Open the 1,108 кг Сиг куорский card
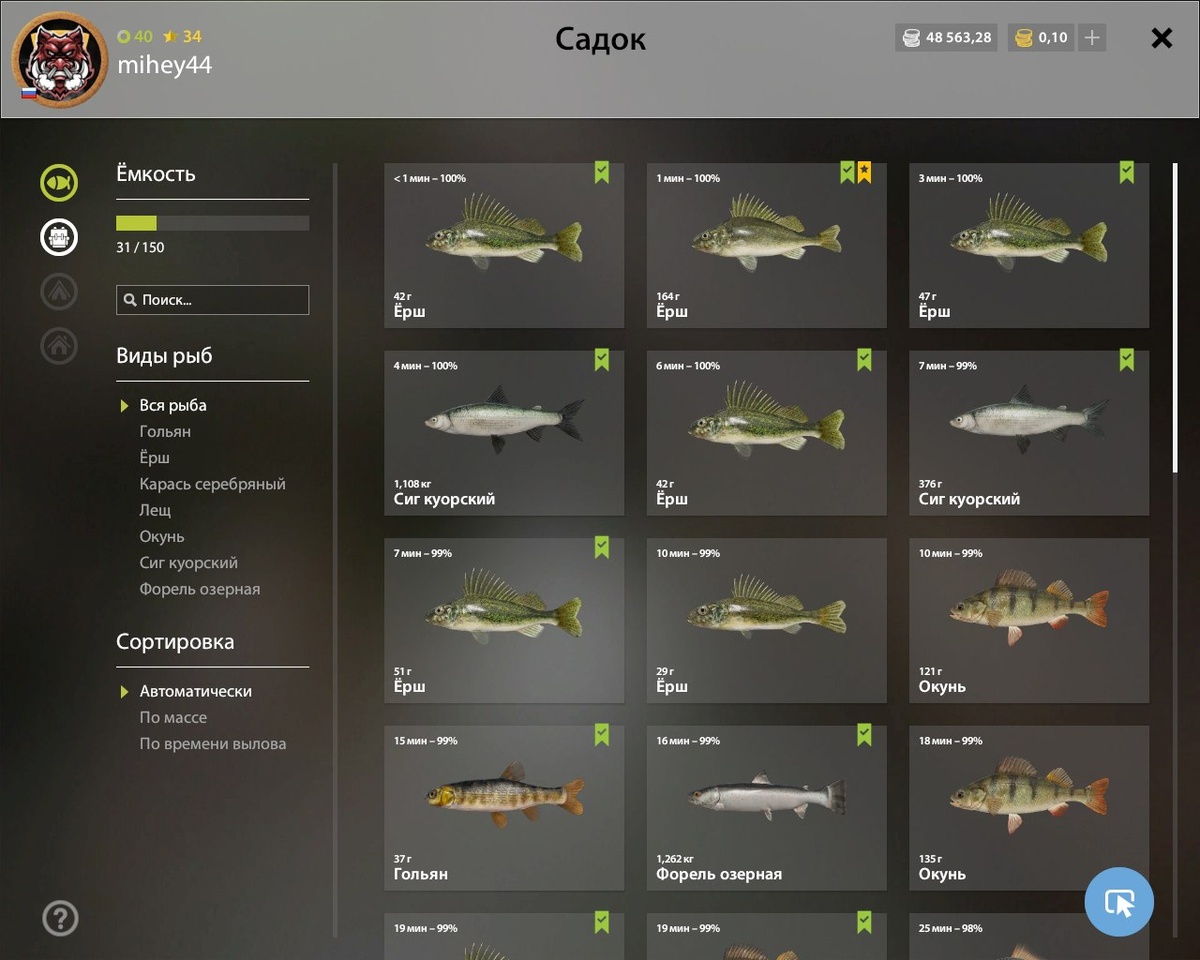 click(x=504, y=433)
